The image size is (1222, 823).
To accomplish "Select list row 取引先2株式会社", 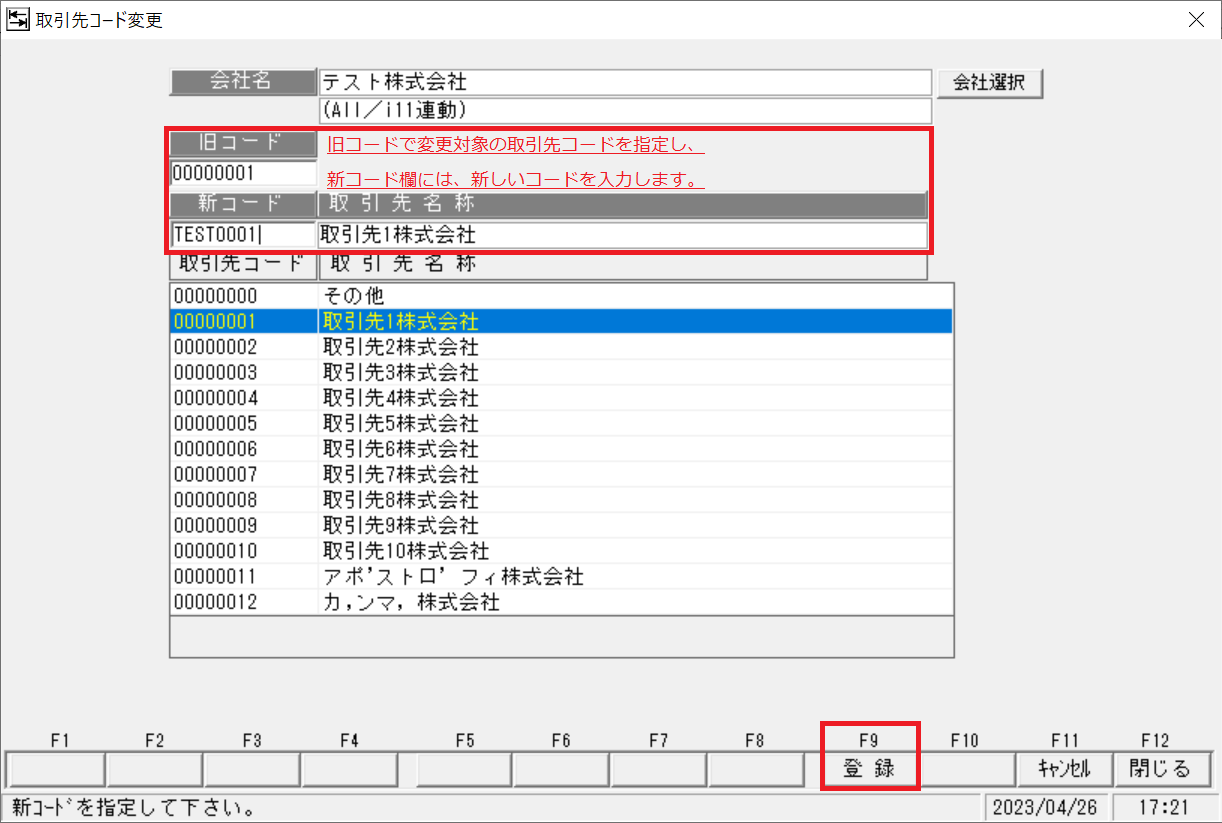I will click(x=561, y=347).
